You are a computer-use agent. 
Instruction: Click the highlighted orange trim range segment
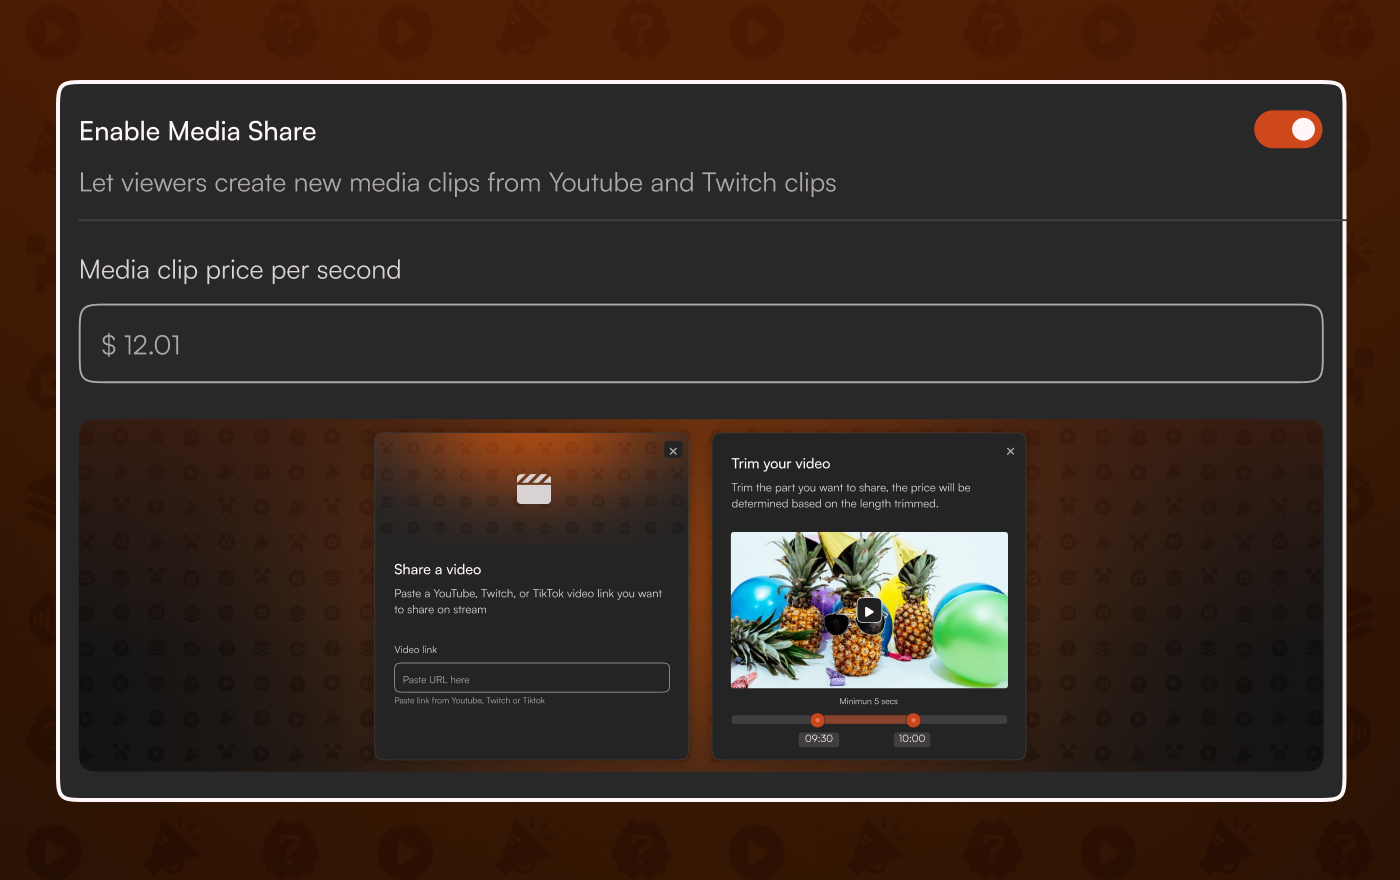[865, 720]
